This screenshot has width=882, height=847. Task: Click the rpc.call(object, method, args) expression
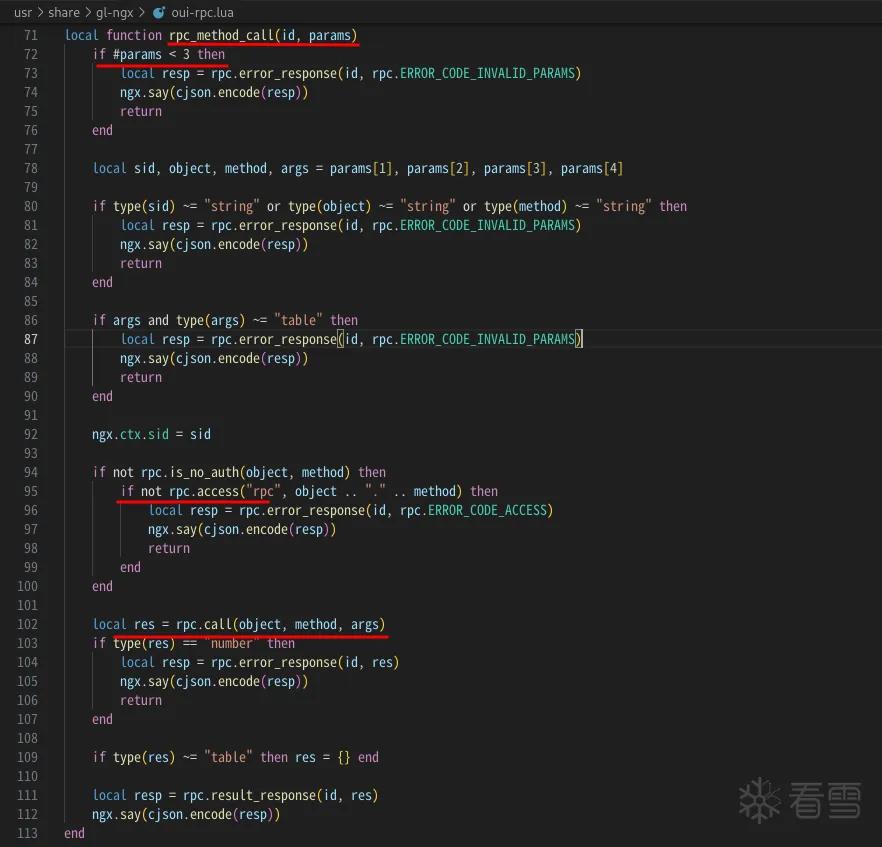(280, 624)
